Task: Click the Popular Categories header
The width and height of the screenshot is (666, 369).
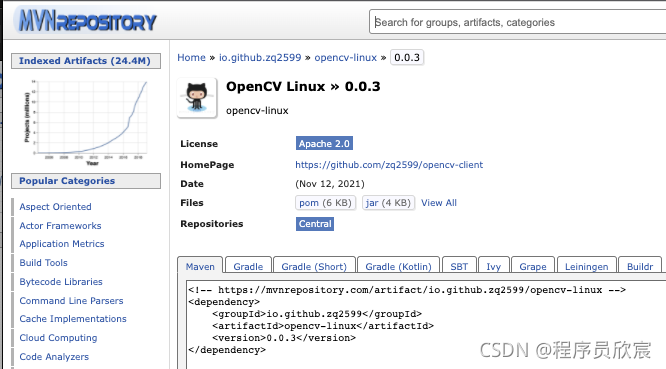Action: (x=86, y=181)
